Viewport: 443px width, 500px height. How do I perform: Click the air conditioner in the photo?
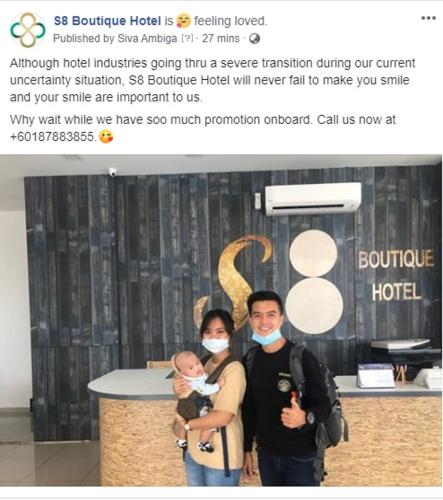pyautogui.click(x=313, y=199)
